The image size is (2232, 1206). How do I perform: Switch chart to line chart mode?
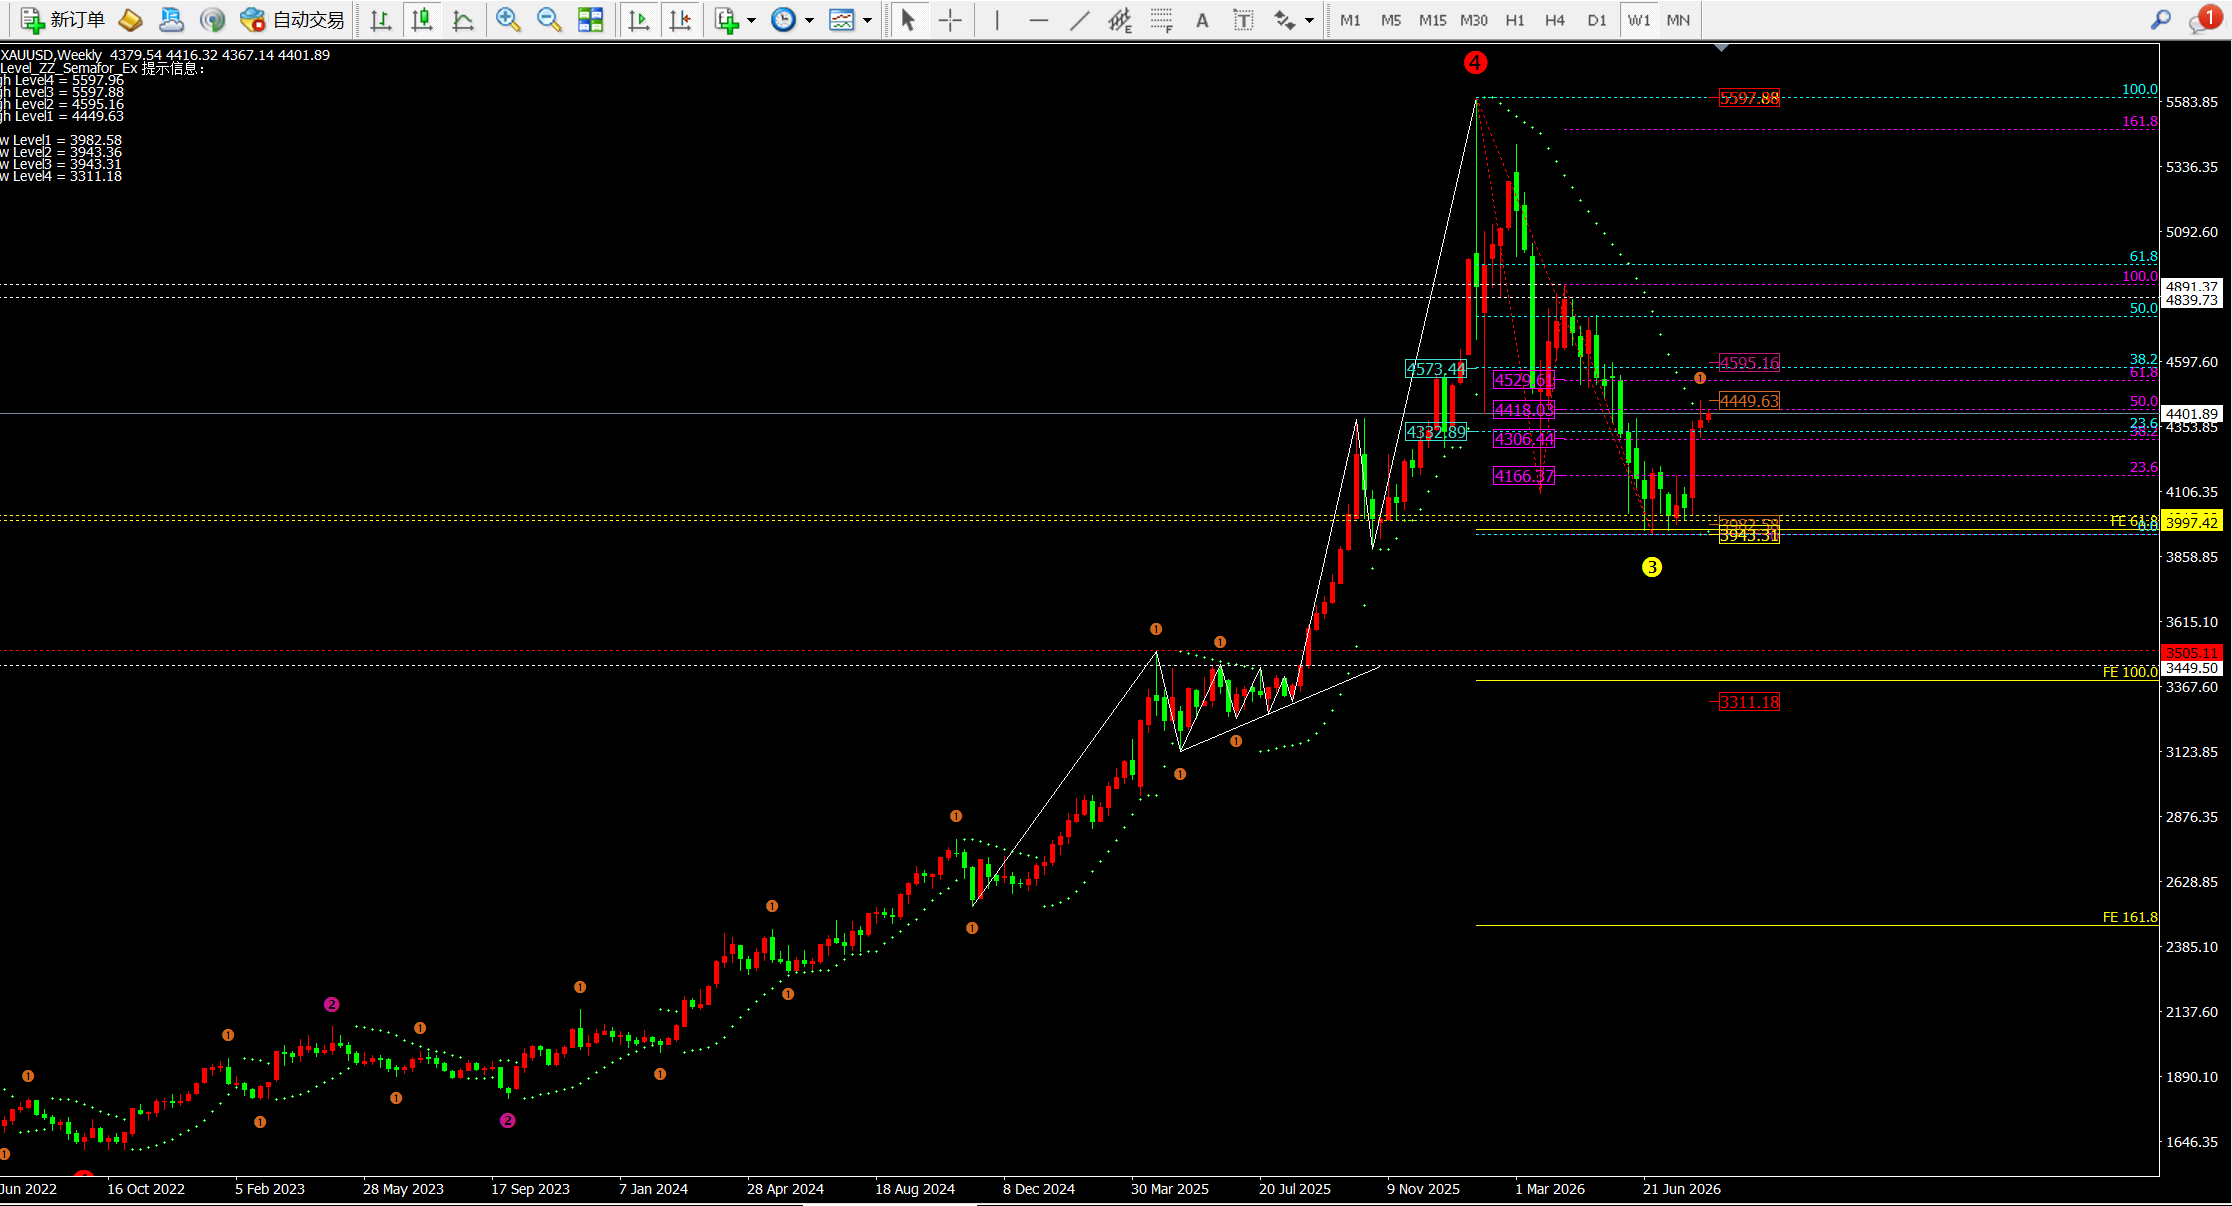point(463,20)
